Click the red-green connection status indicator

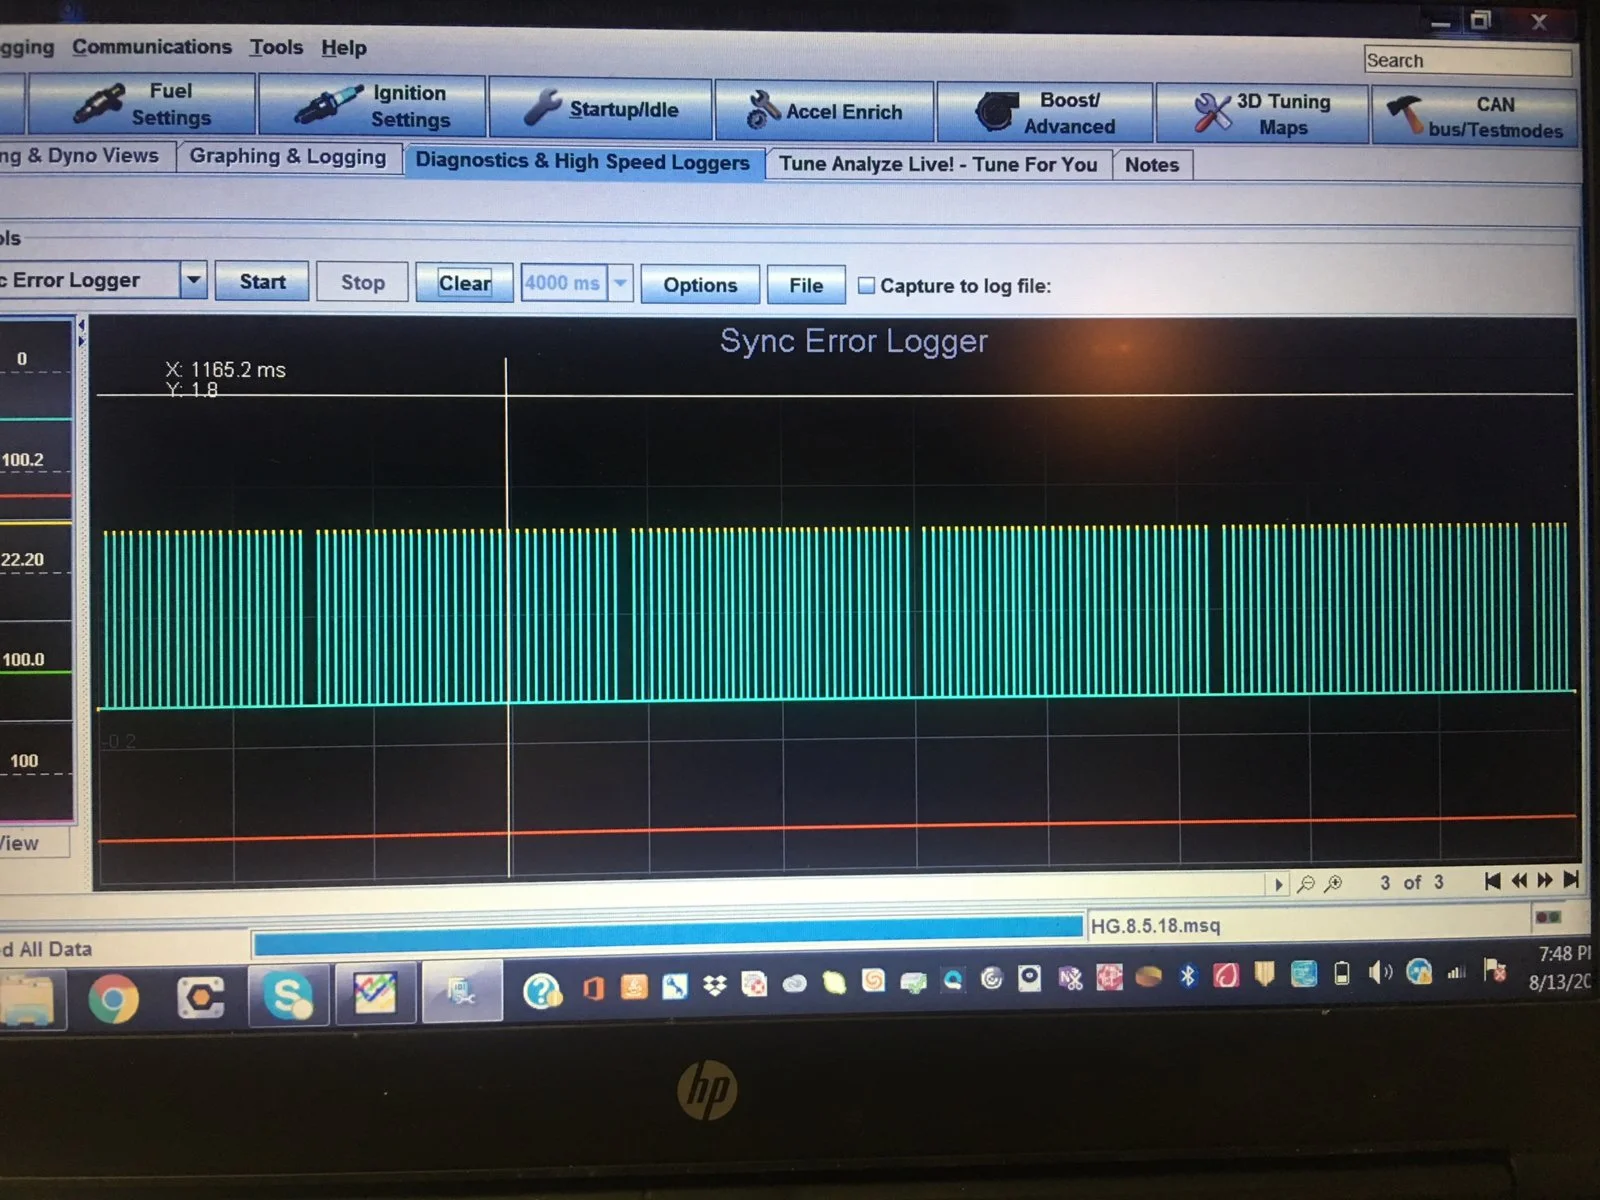pos(1548,917)
